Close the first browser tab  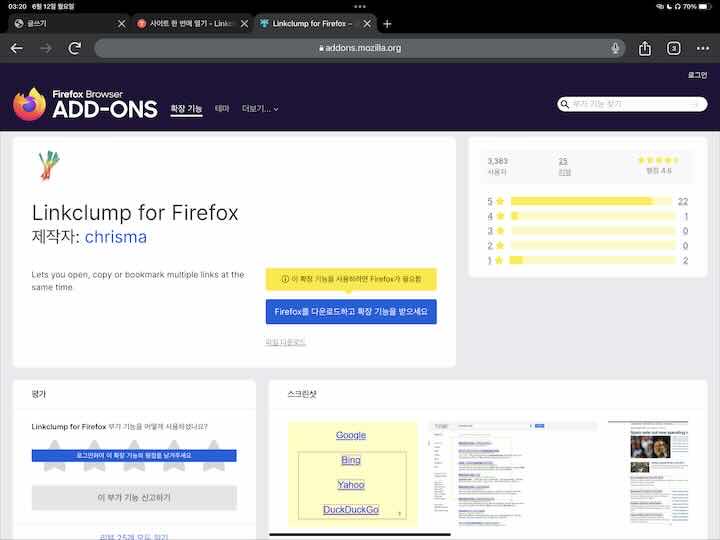[122, 23]
